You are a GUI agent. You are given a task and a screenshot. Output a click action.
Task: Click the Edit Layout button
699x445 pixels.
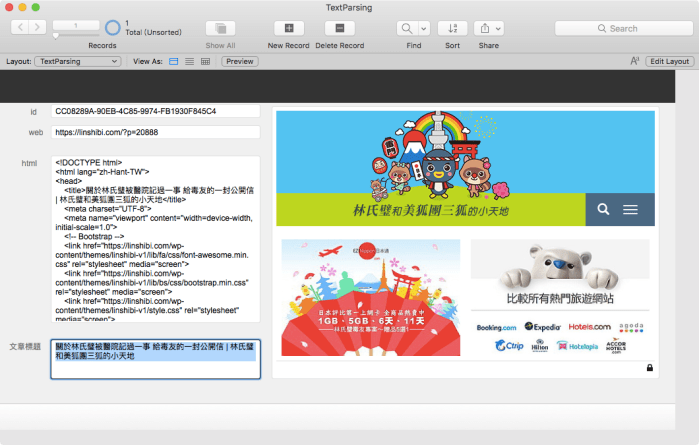(x=669, y=61)
